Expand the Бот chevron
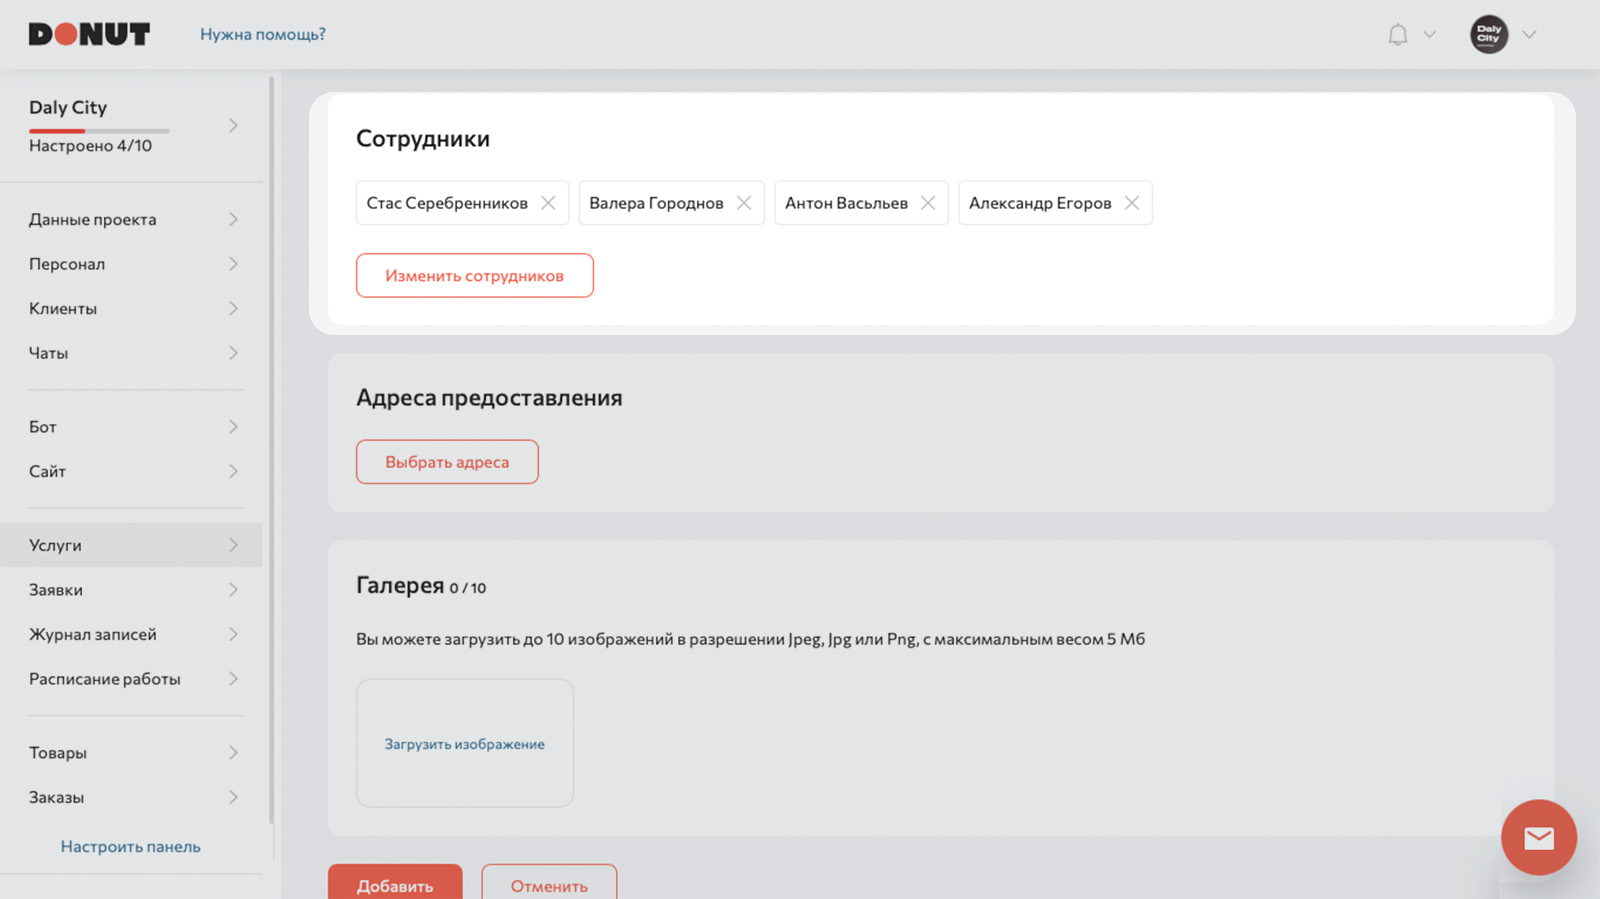The width and height of the screenshot is (1600, 899). pos(233,427)
